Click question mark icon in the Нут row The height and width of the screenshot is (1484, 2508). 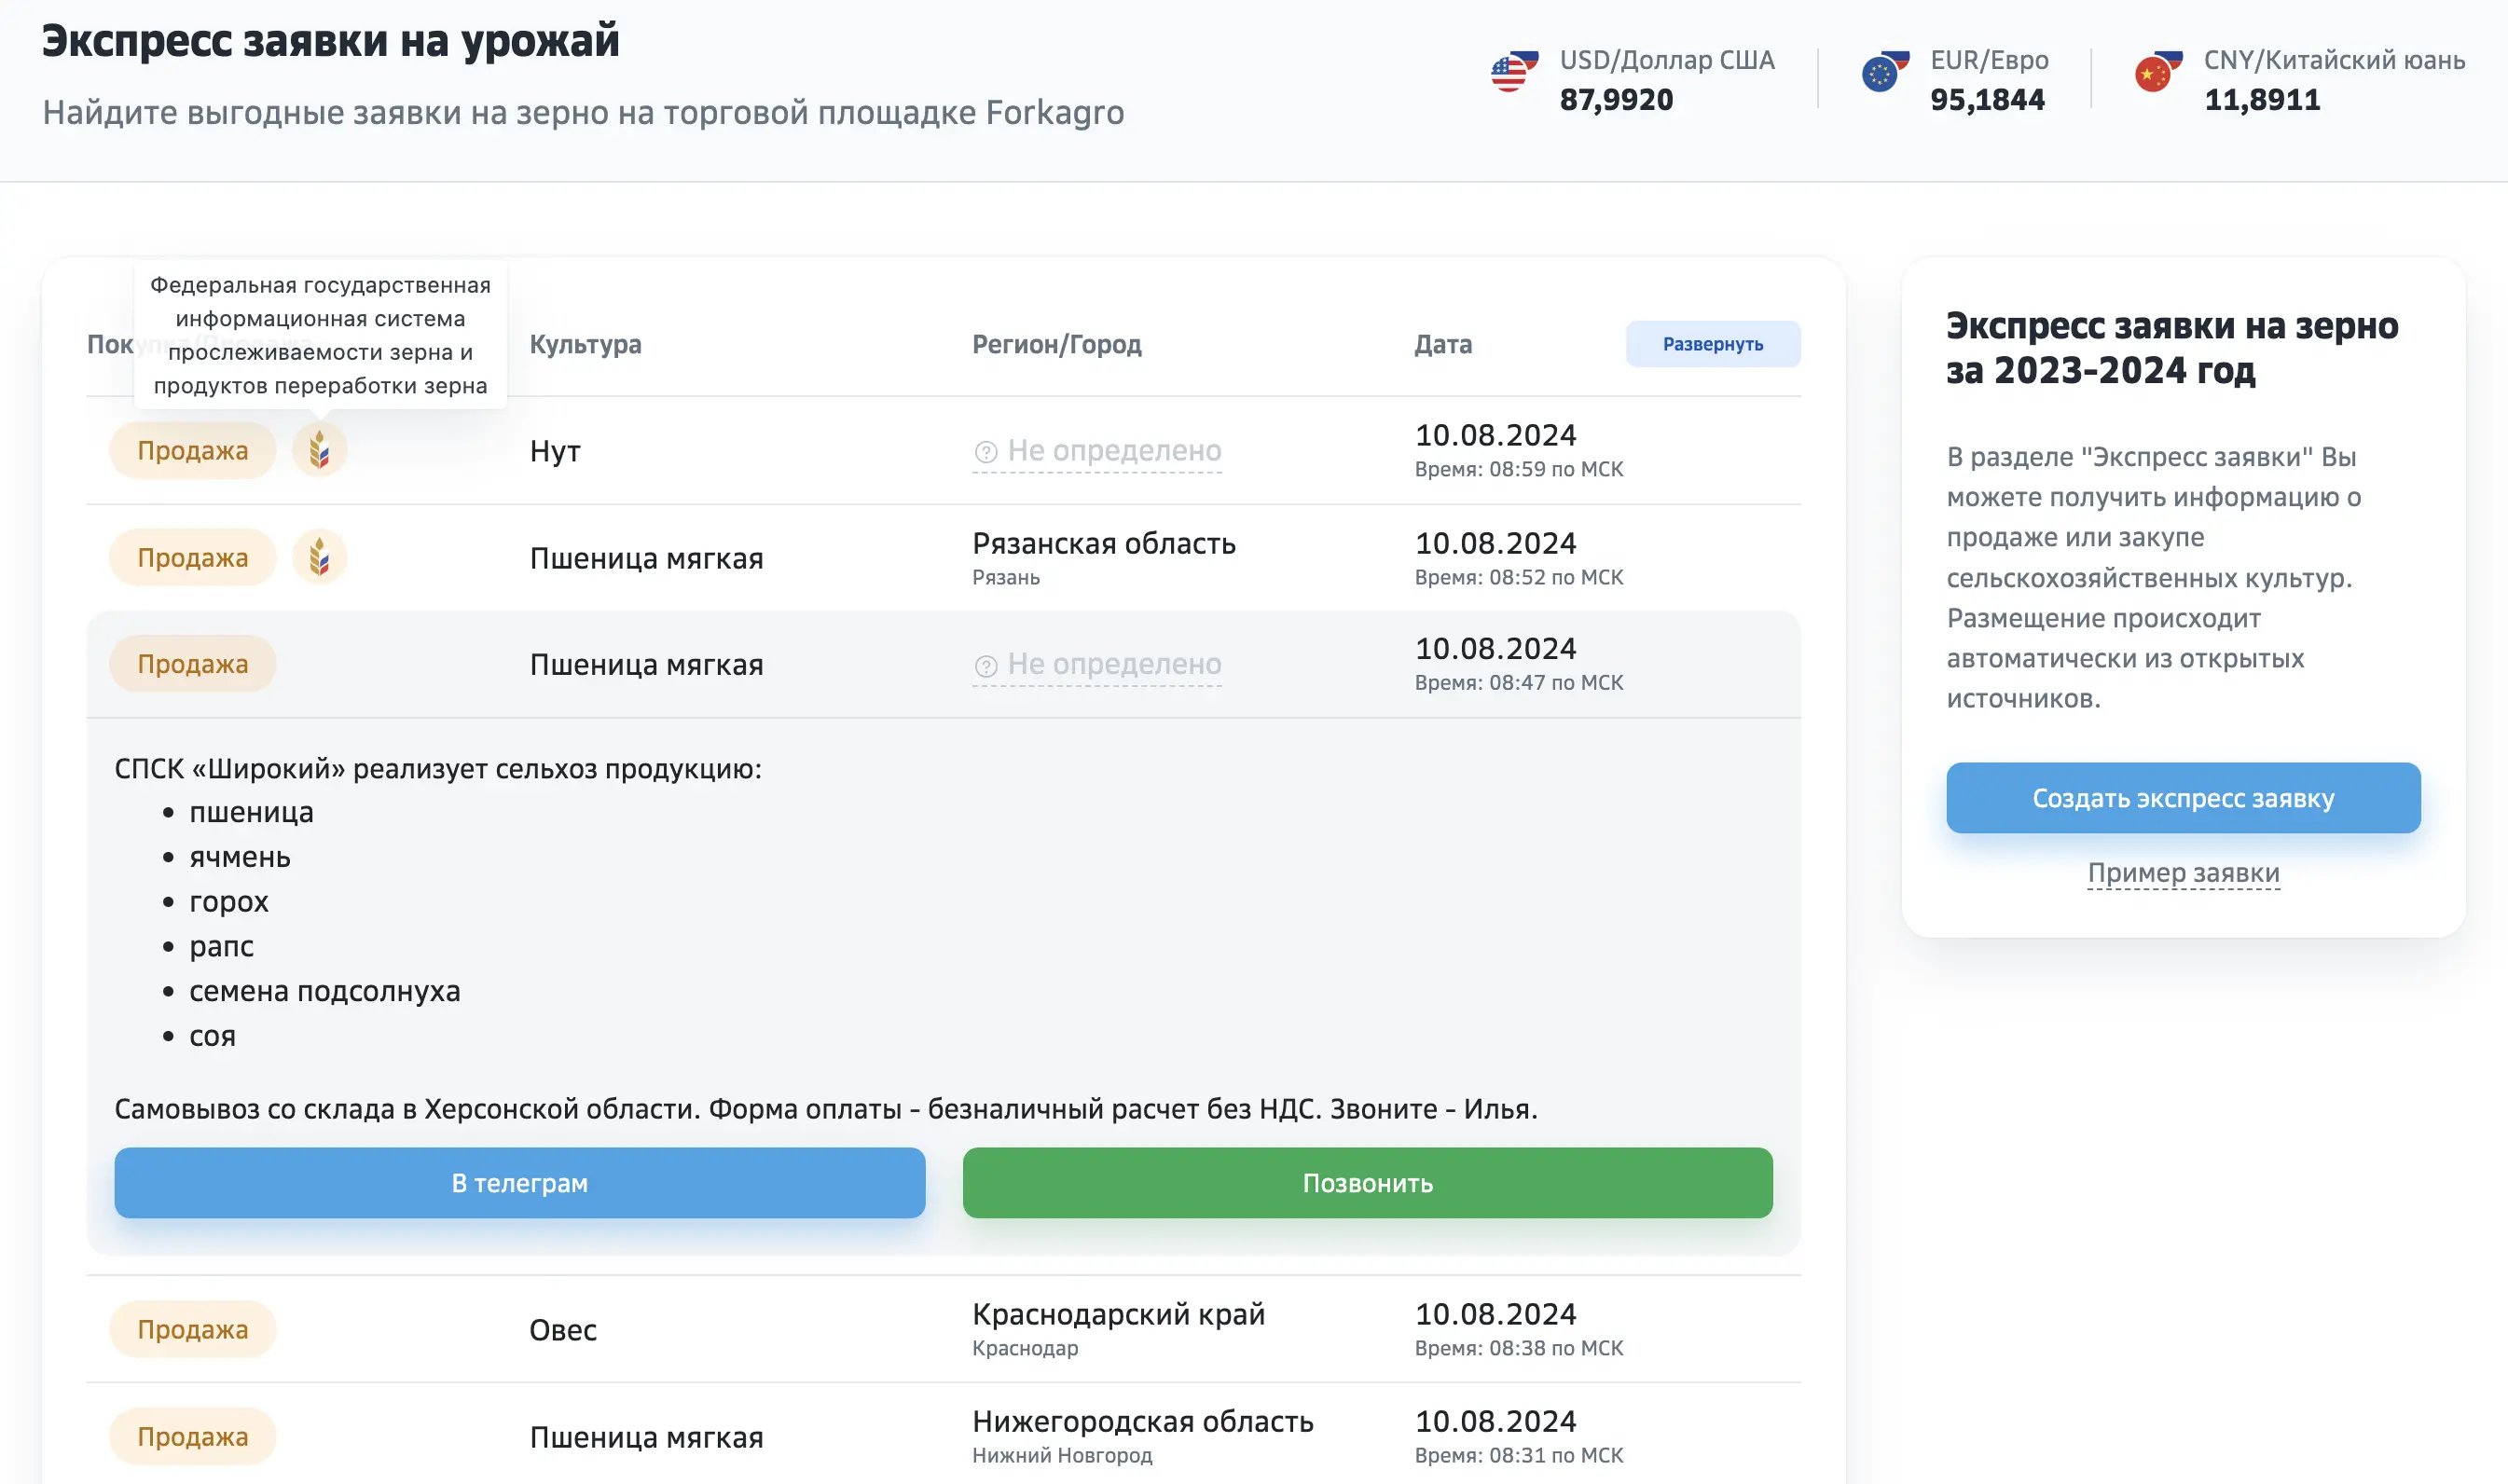pyautogui.click(x=985, y=452)
